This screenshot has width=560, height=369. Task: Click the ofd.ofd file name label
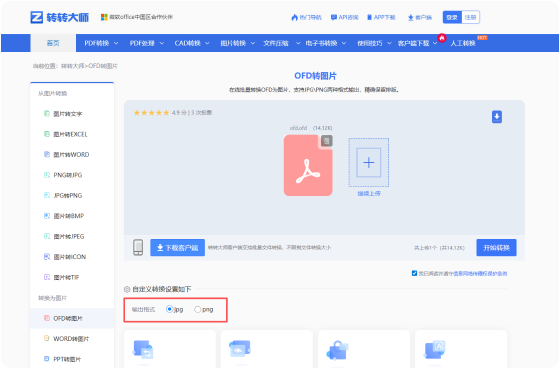point(299,128)
